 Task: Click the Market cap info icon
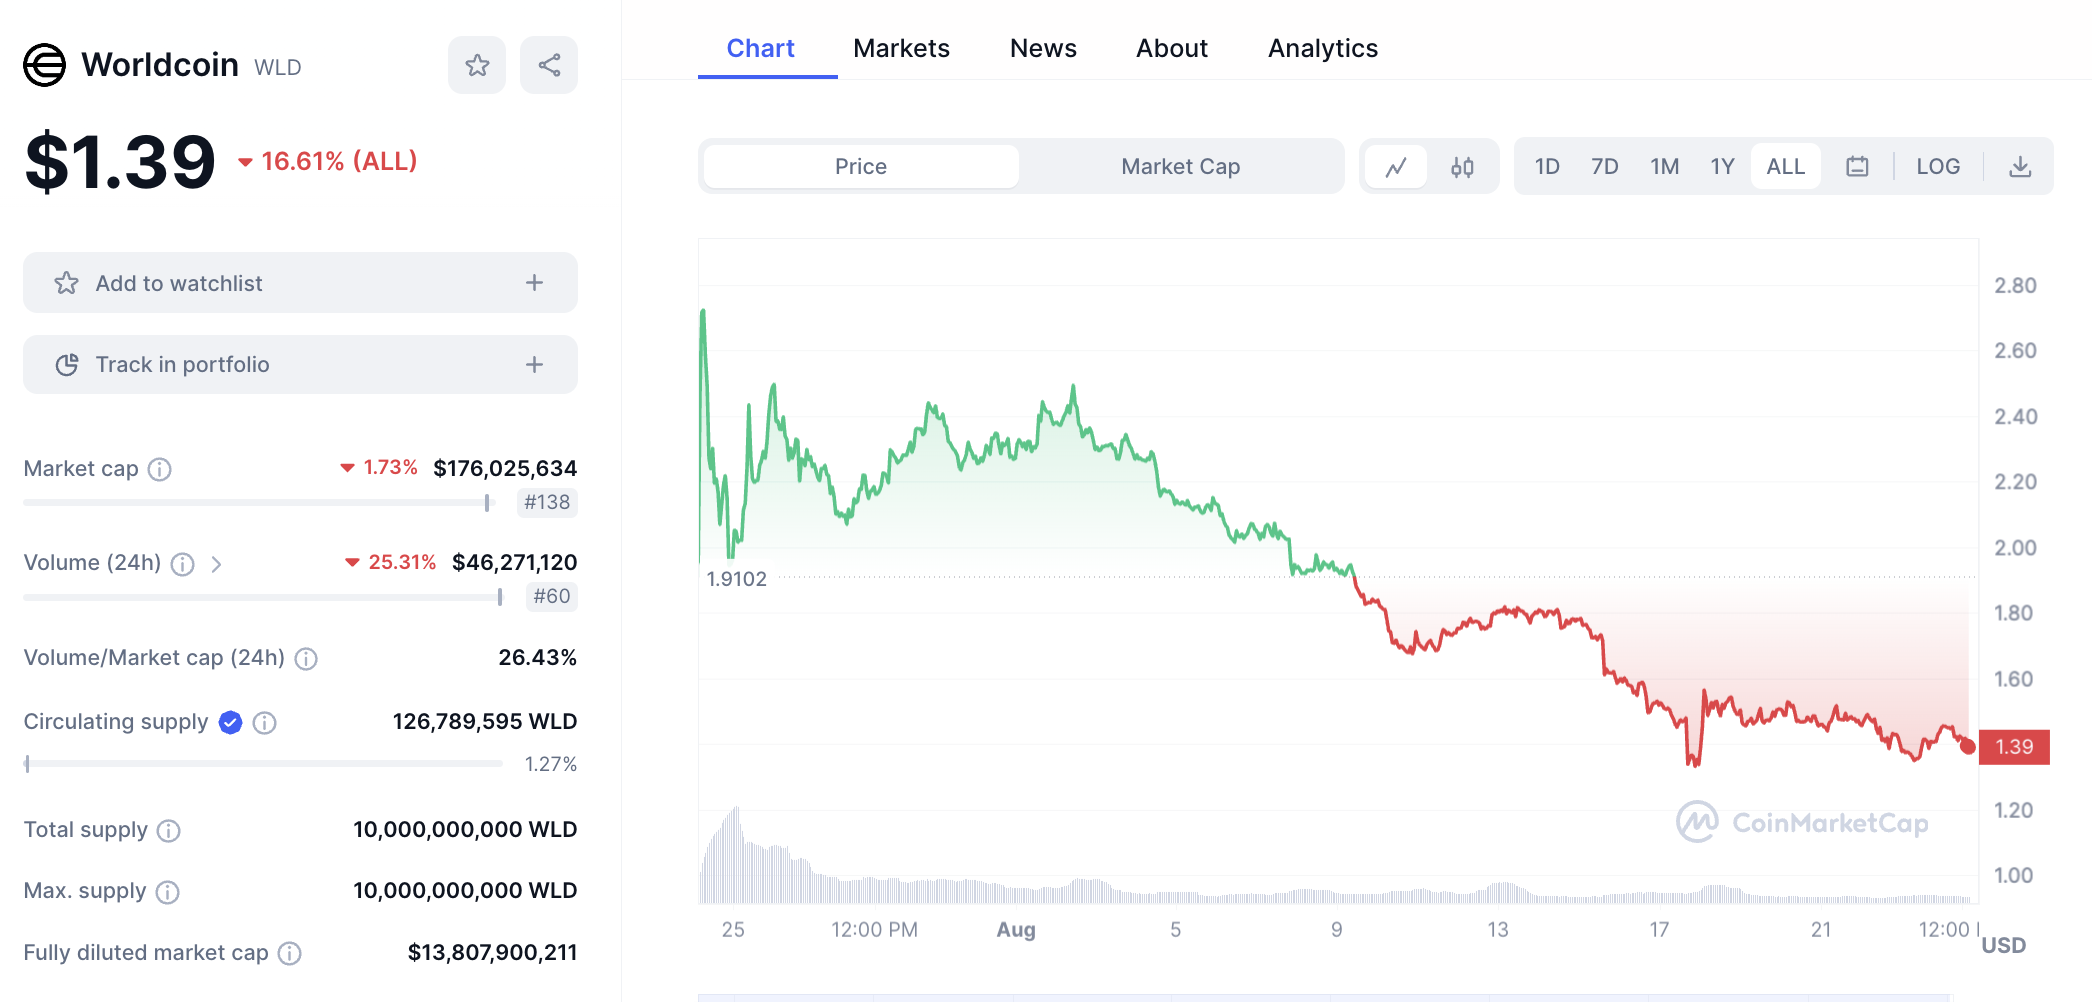click(x=160, y=469)
